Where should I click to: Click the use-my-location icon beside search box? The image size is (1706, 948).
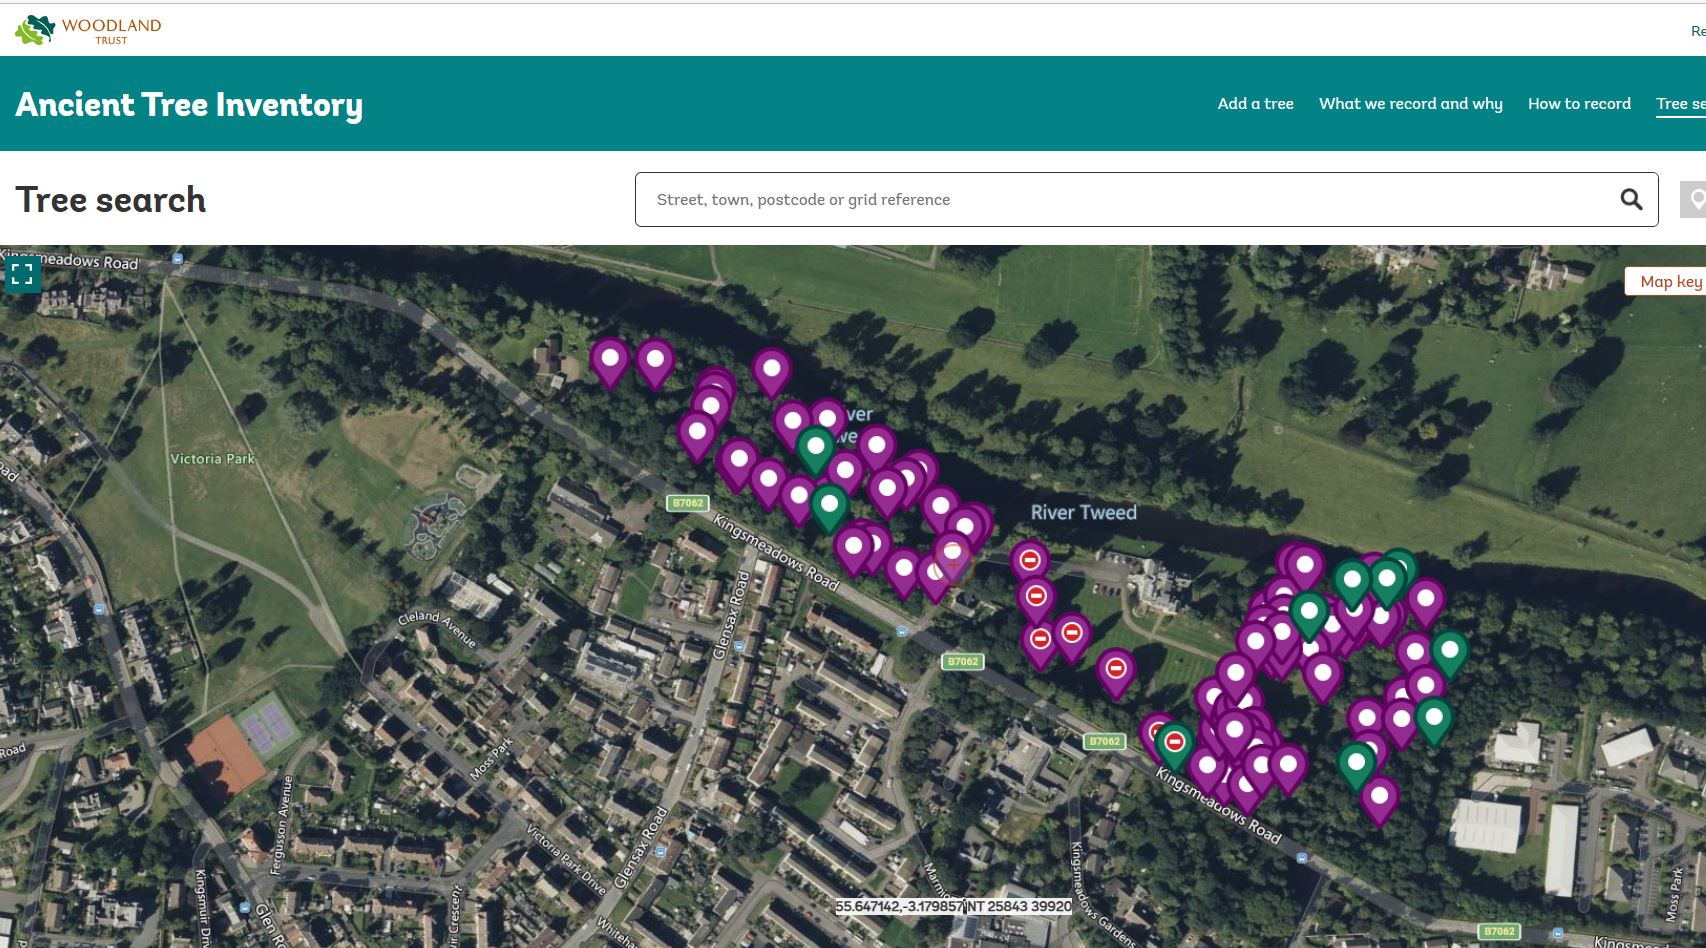click(1694, 200)
